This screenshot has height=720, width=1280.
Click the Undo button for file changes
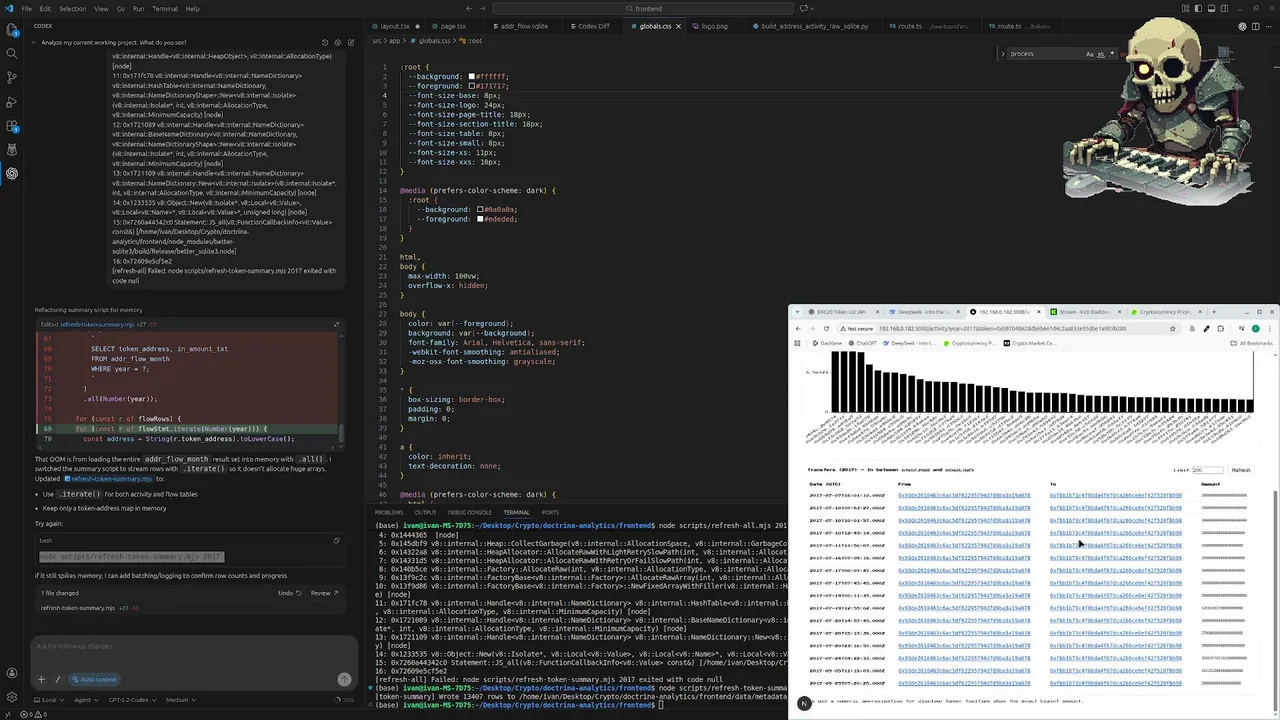coord(288,593)
